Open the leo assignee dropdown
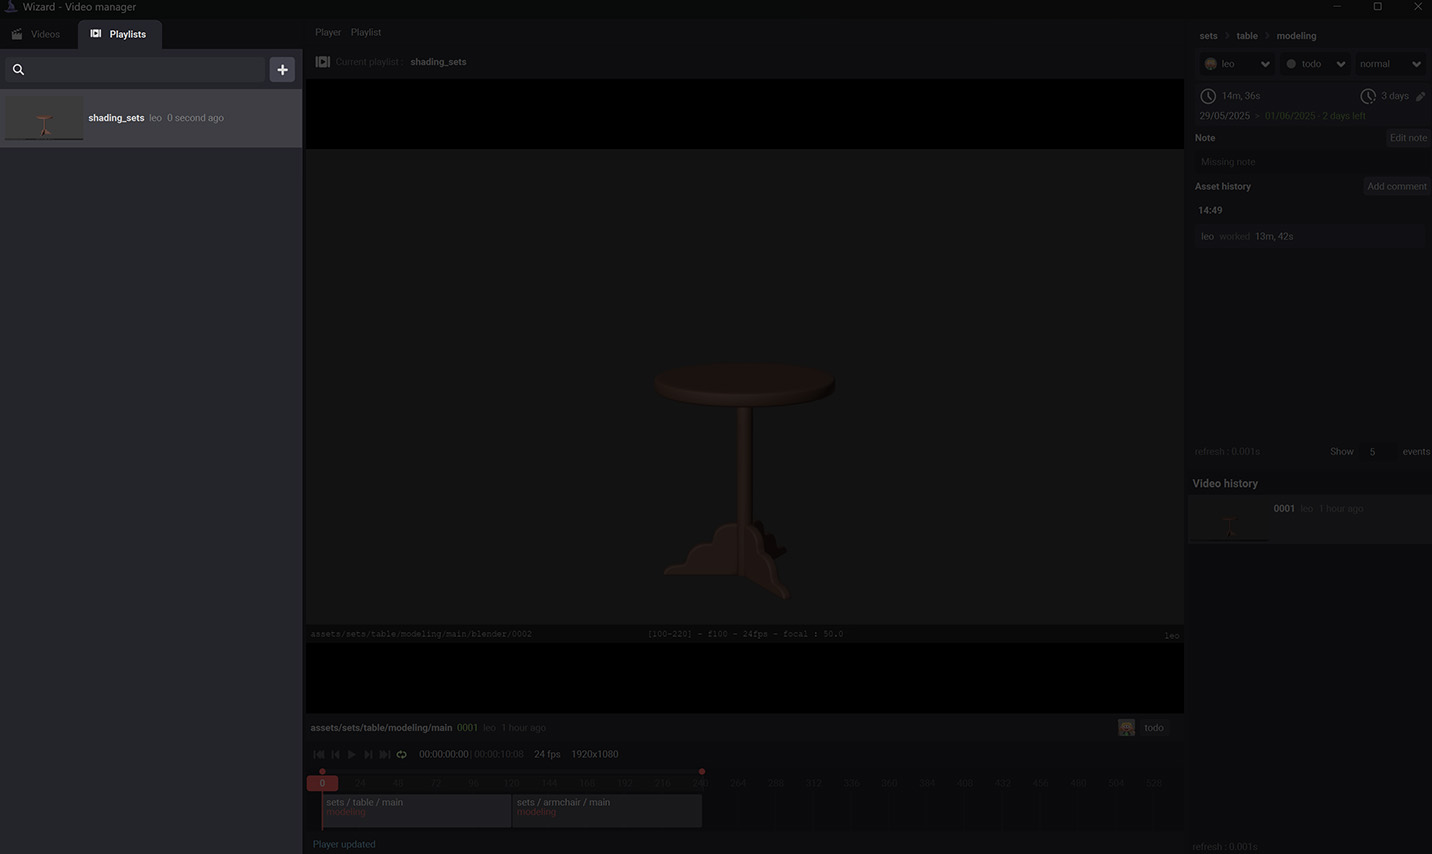Image resolution: width=1432 pixels, height=854 pixels. 1237,64
